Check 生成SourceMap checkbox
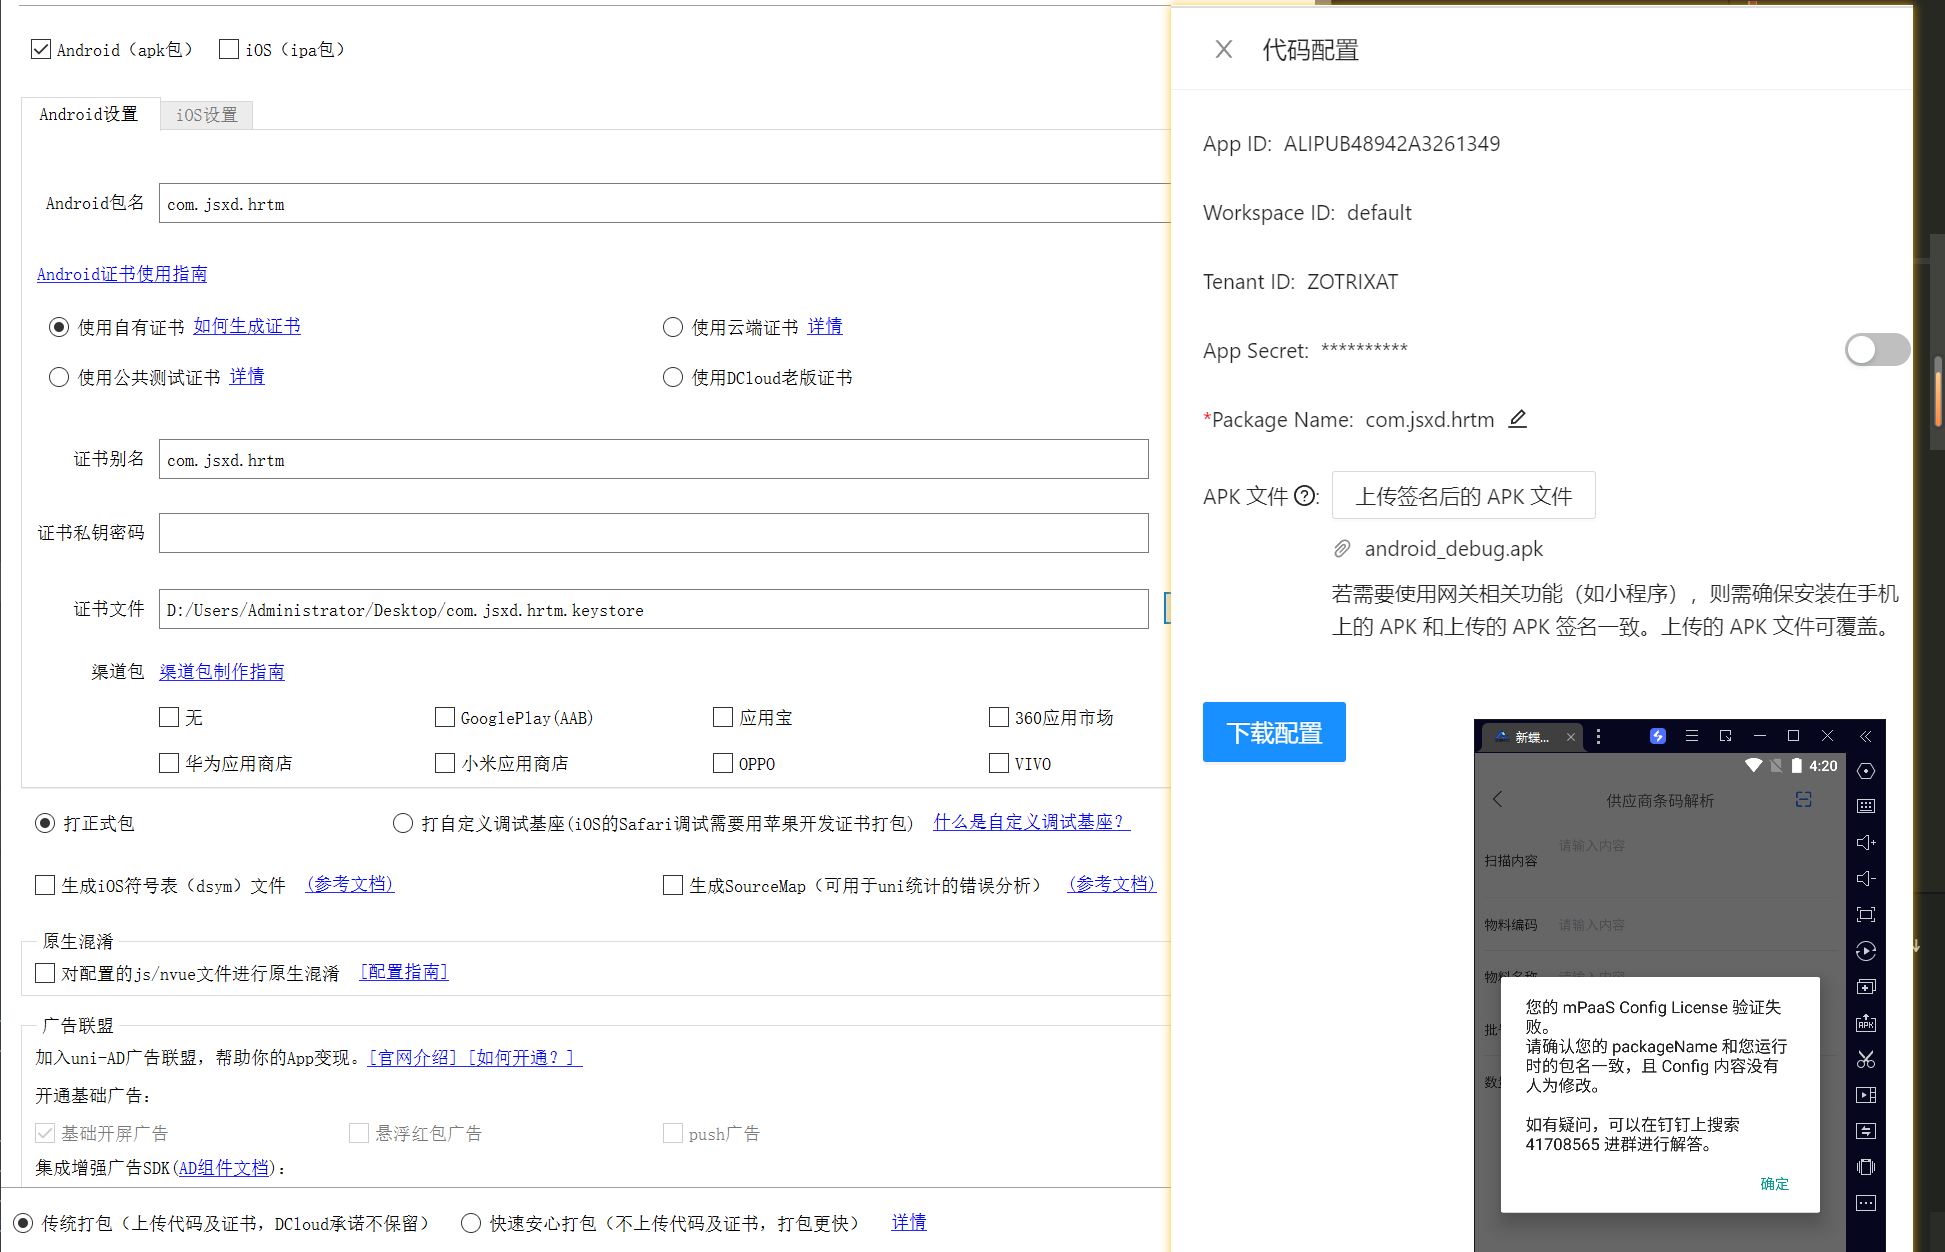This screenshot has height=1252, width=1945. coord(673,885)
